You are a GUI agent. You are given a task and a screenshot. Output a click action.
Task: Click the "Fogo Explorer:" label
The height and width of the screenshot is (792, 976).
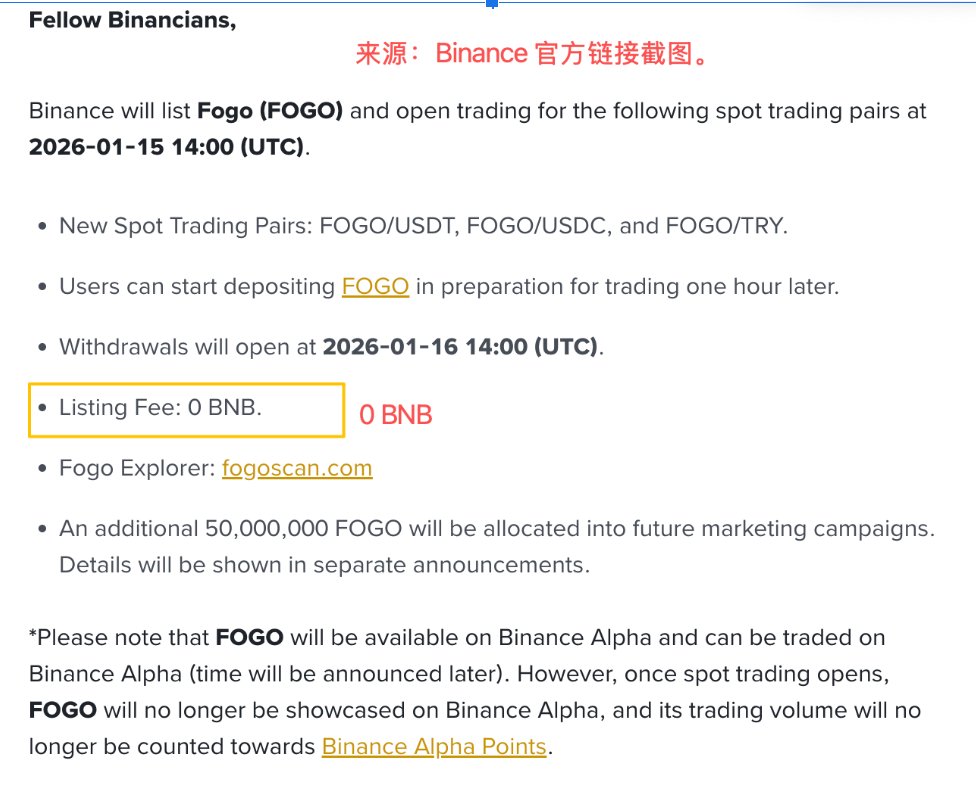(137, 468)
